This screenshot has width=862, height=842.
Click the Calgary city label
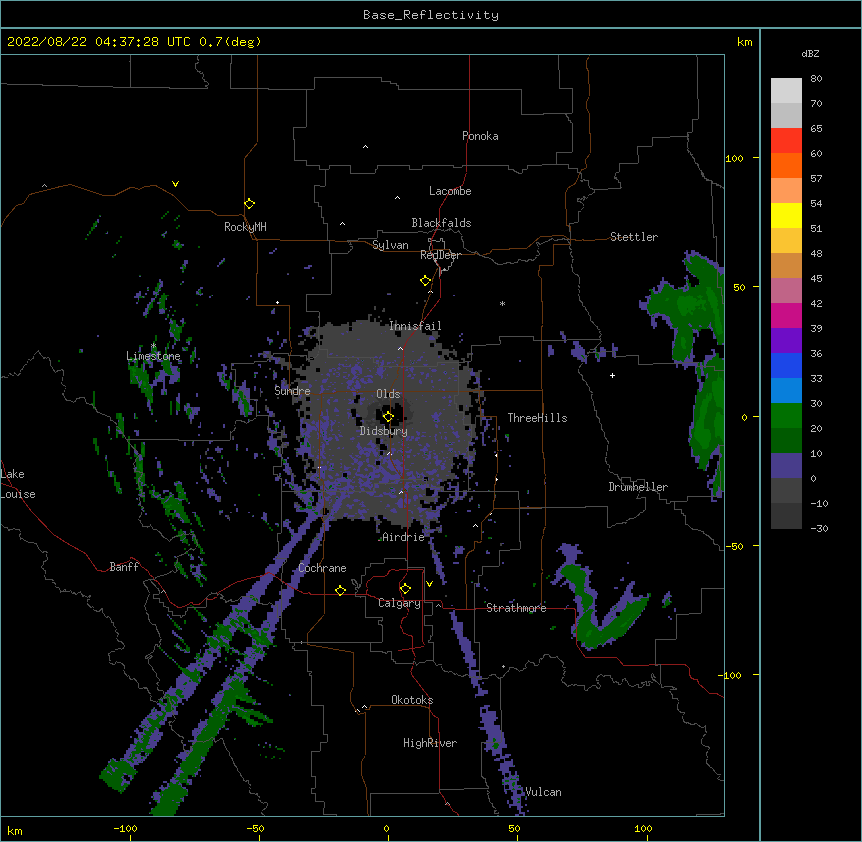[x=399, y=603]
